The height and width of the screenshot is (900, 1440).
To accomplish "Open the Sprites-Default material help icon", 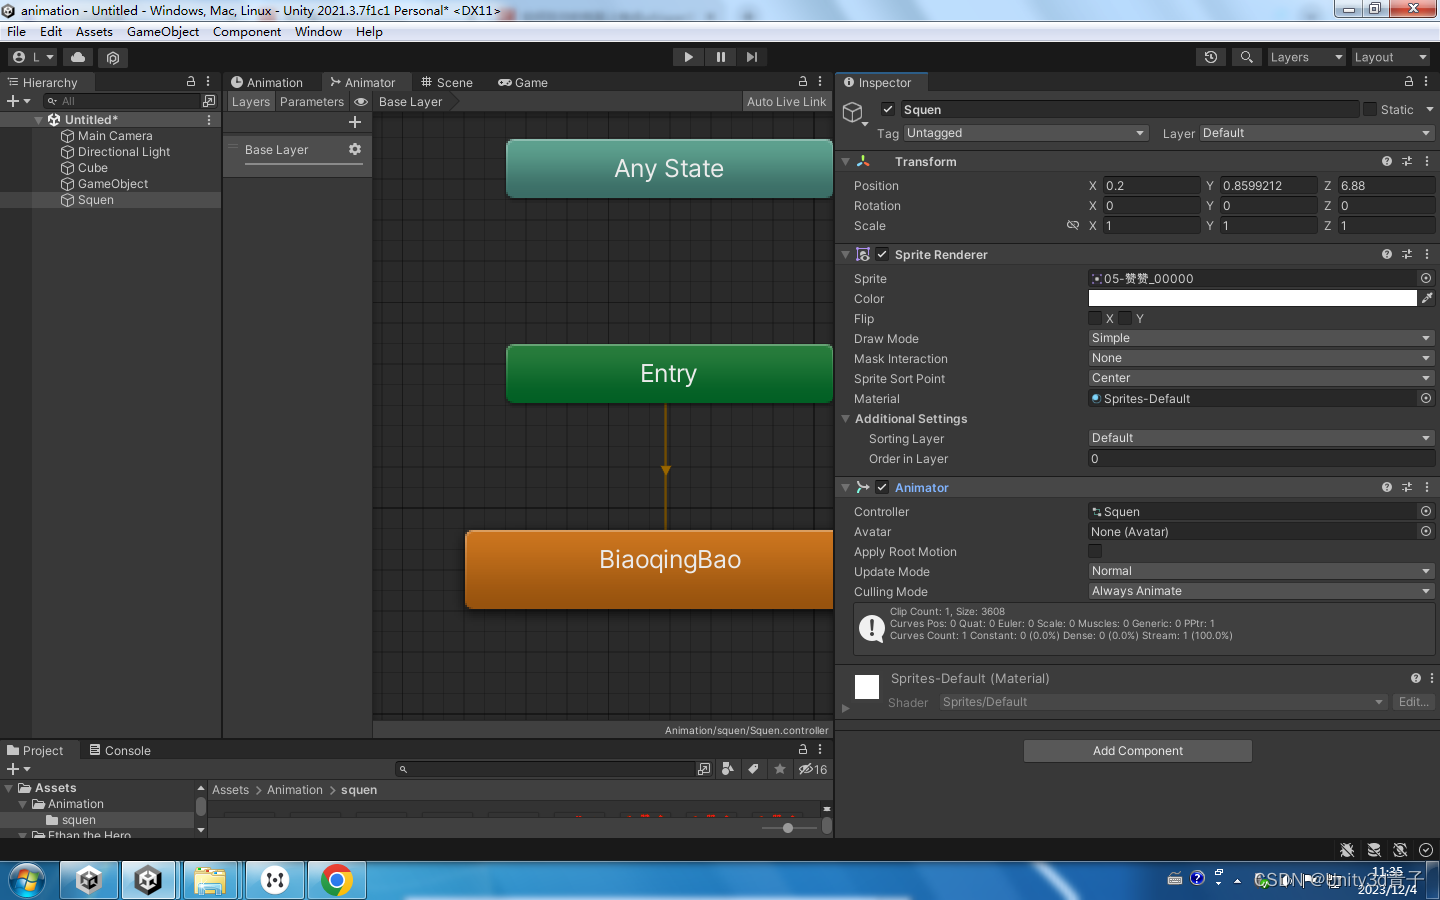I will (1416, 678).
